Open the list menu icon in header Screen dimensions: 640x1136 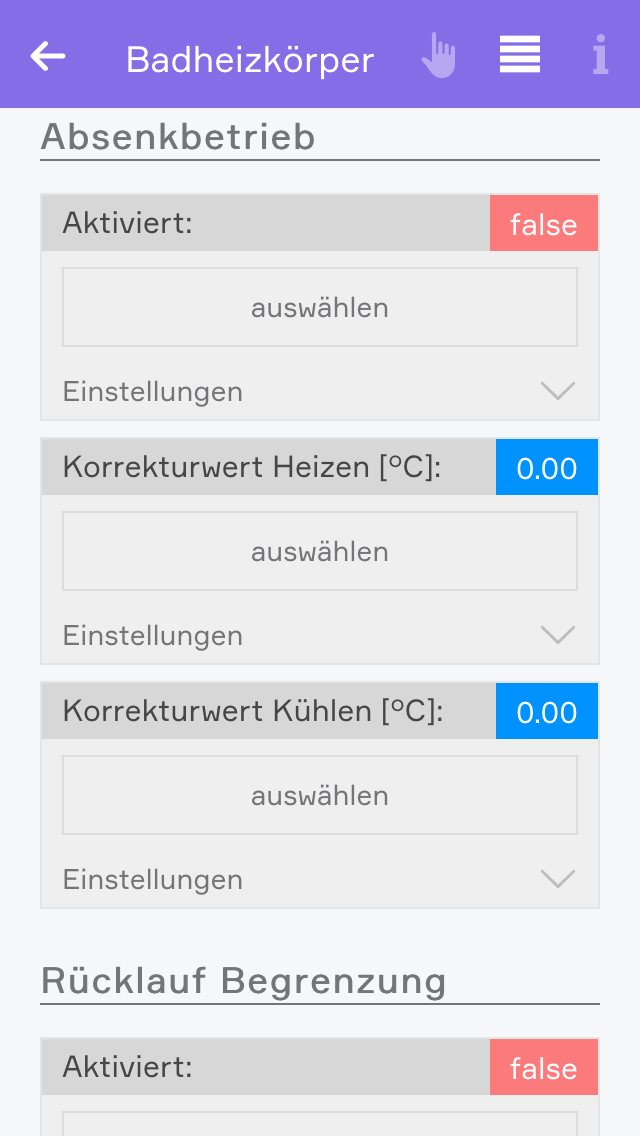(x=520, y=55)
